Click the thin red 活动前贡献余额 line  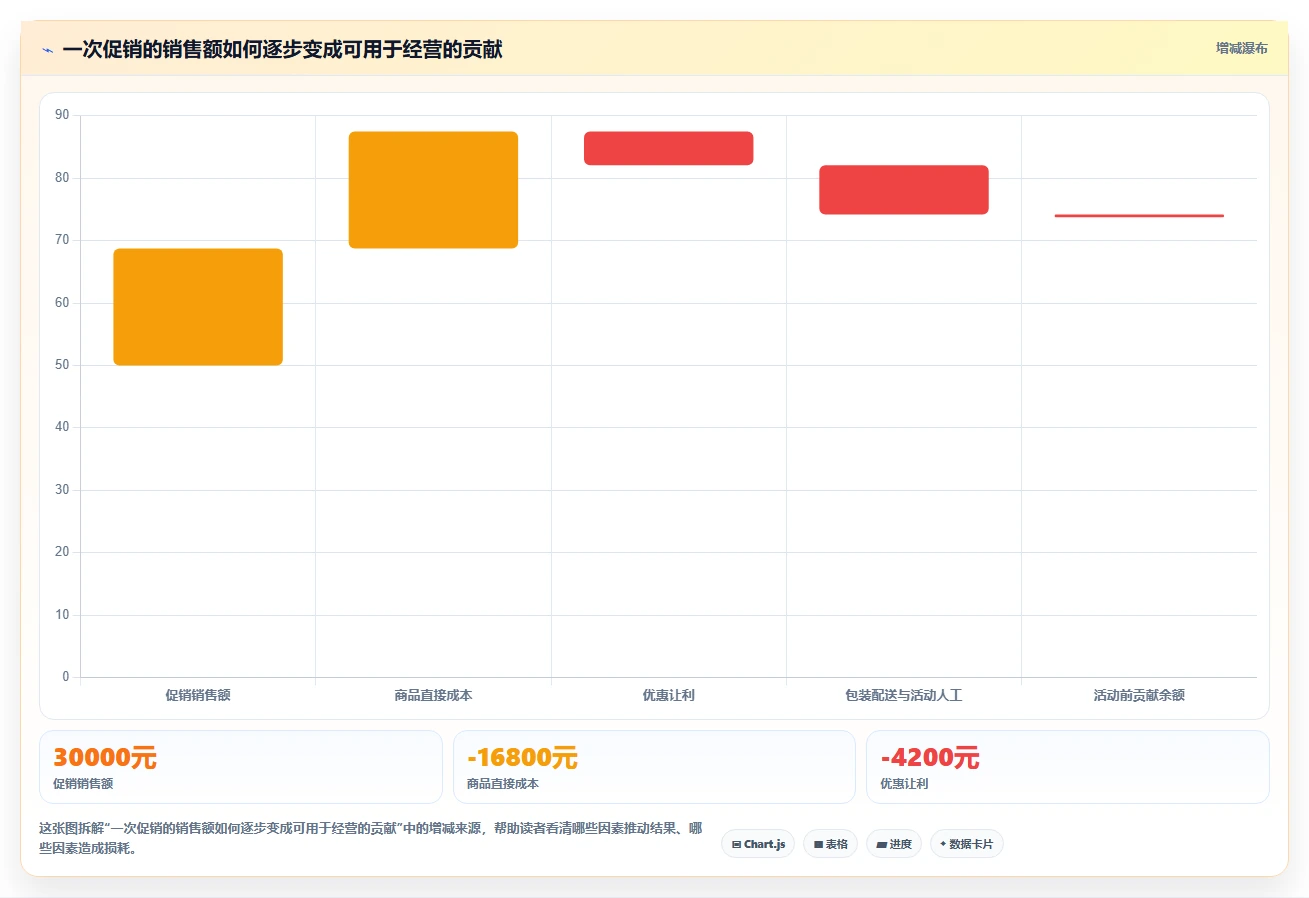point(1139,215)
